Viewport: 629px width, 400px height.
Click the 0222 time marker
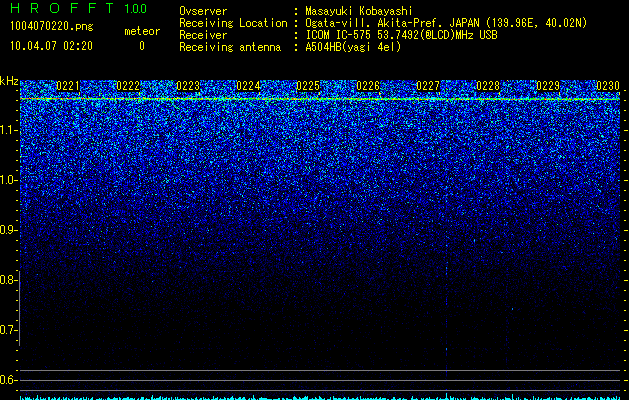128,86
